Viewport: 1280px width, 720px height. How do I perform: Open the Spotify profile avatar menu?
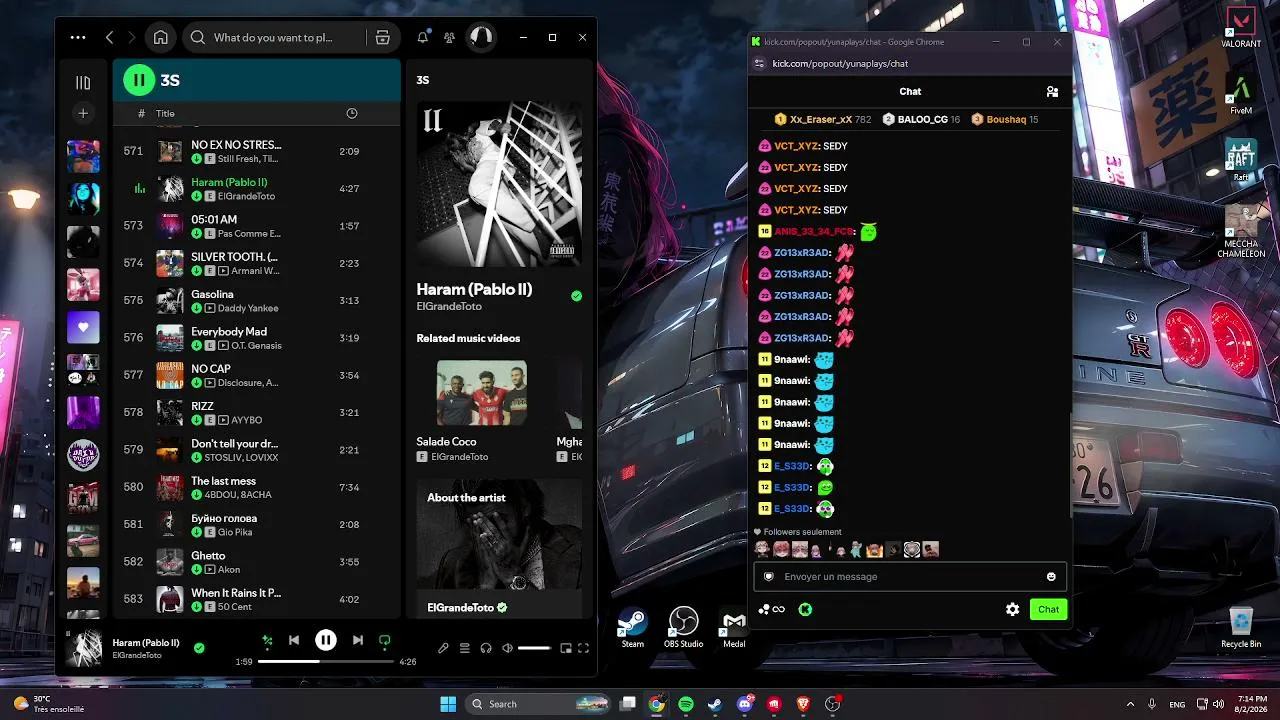click(481, 38)
